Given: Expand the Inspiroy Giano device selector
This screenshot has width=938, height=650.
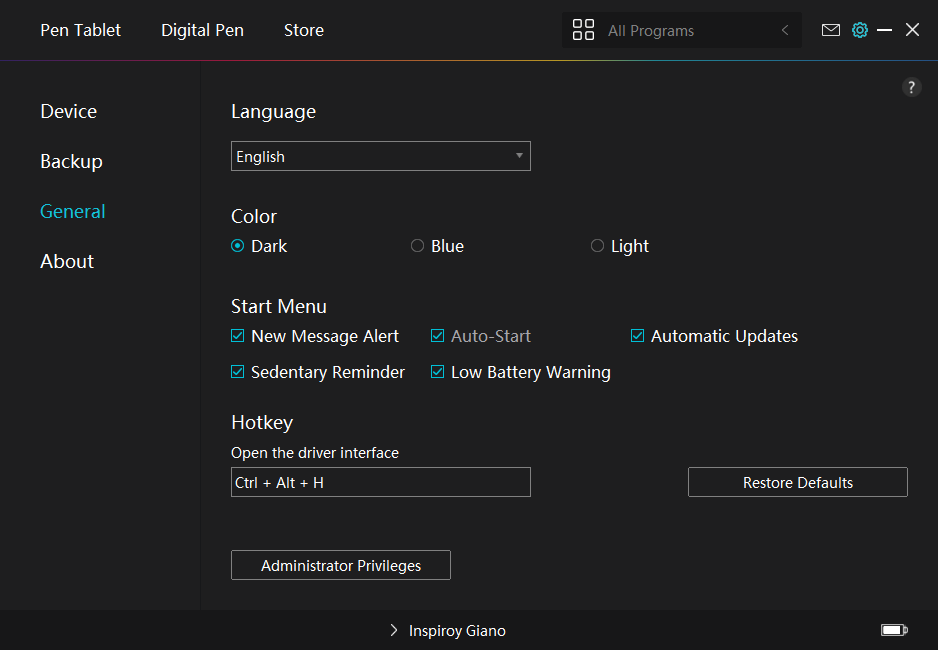Looking at the screenshot, I should 447,631.
